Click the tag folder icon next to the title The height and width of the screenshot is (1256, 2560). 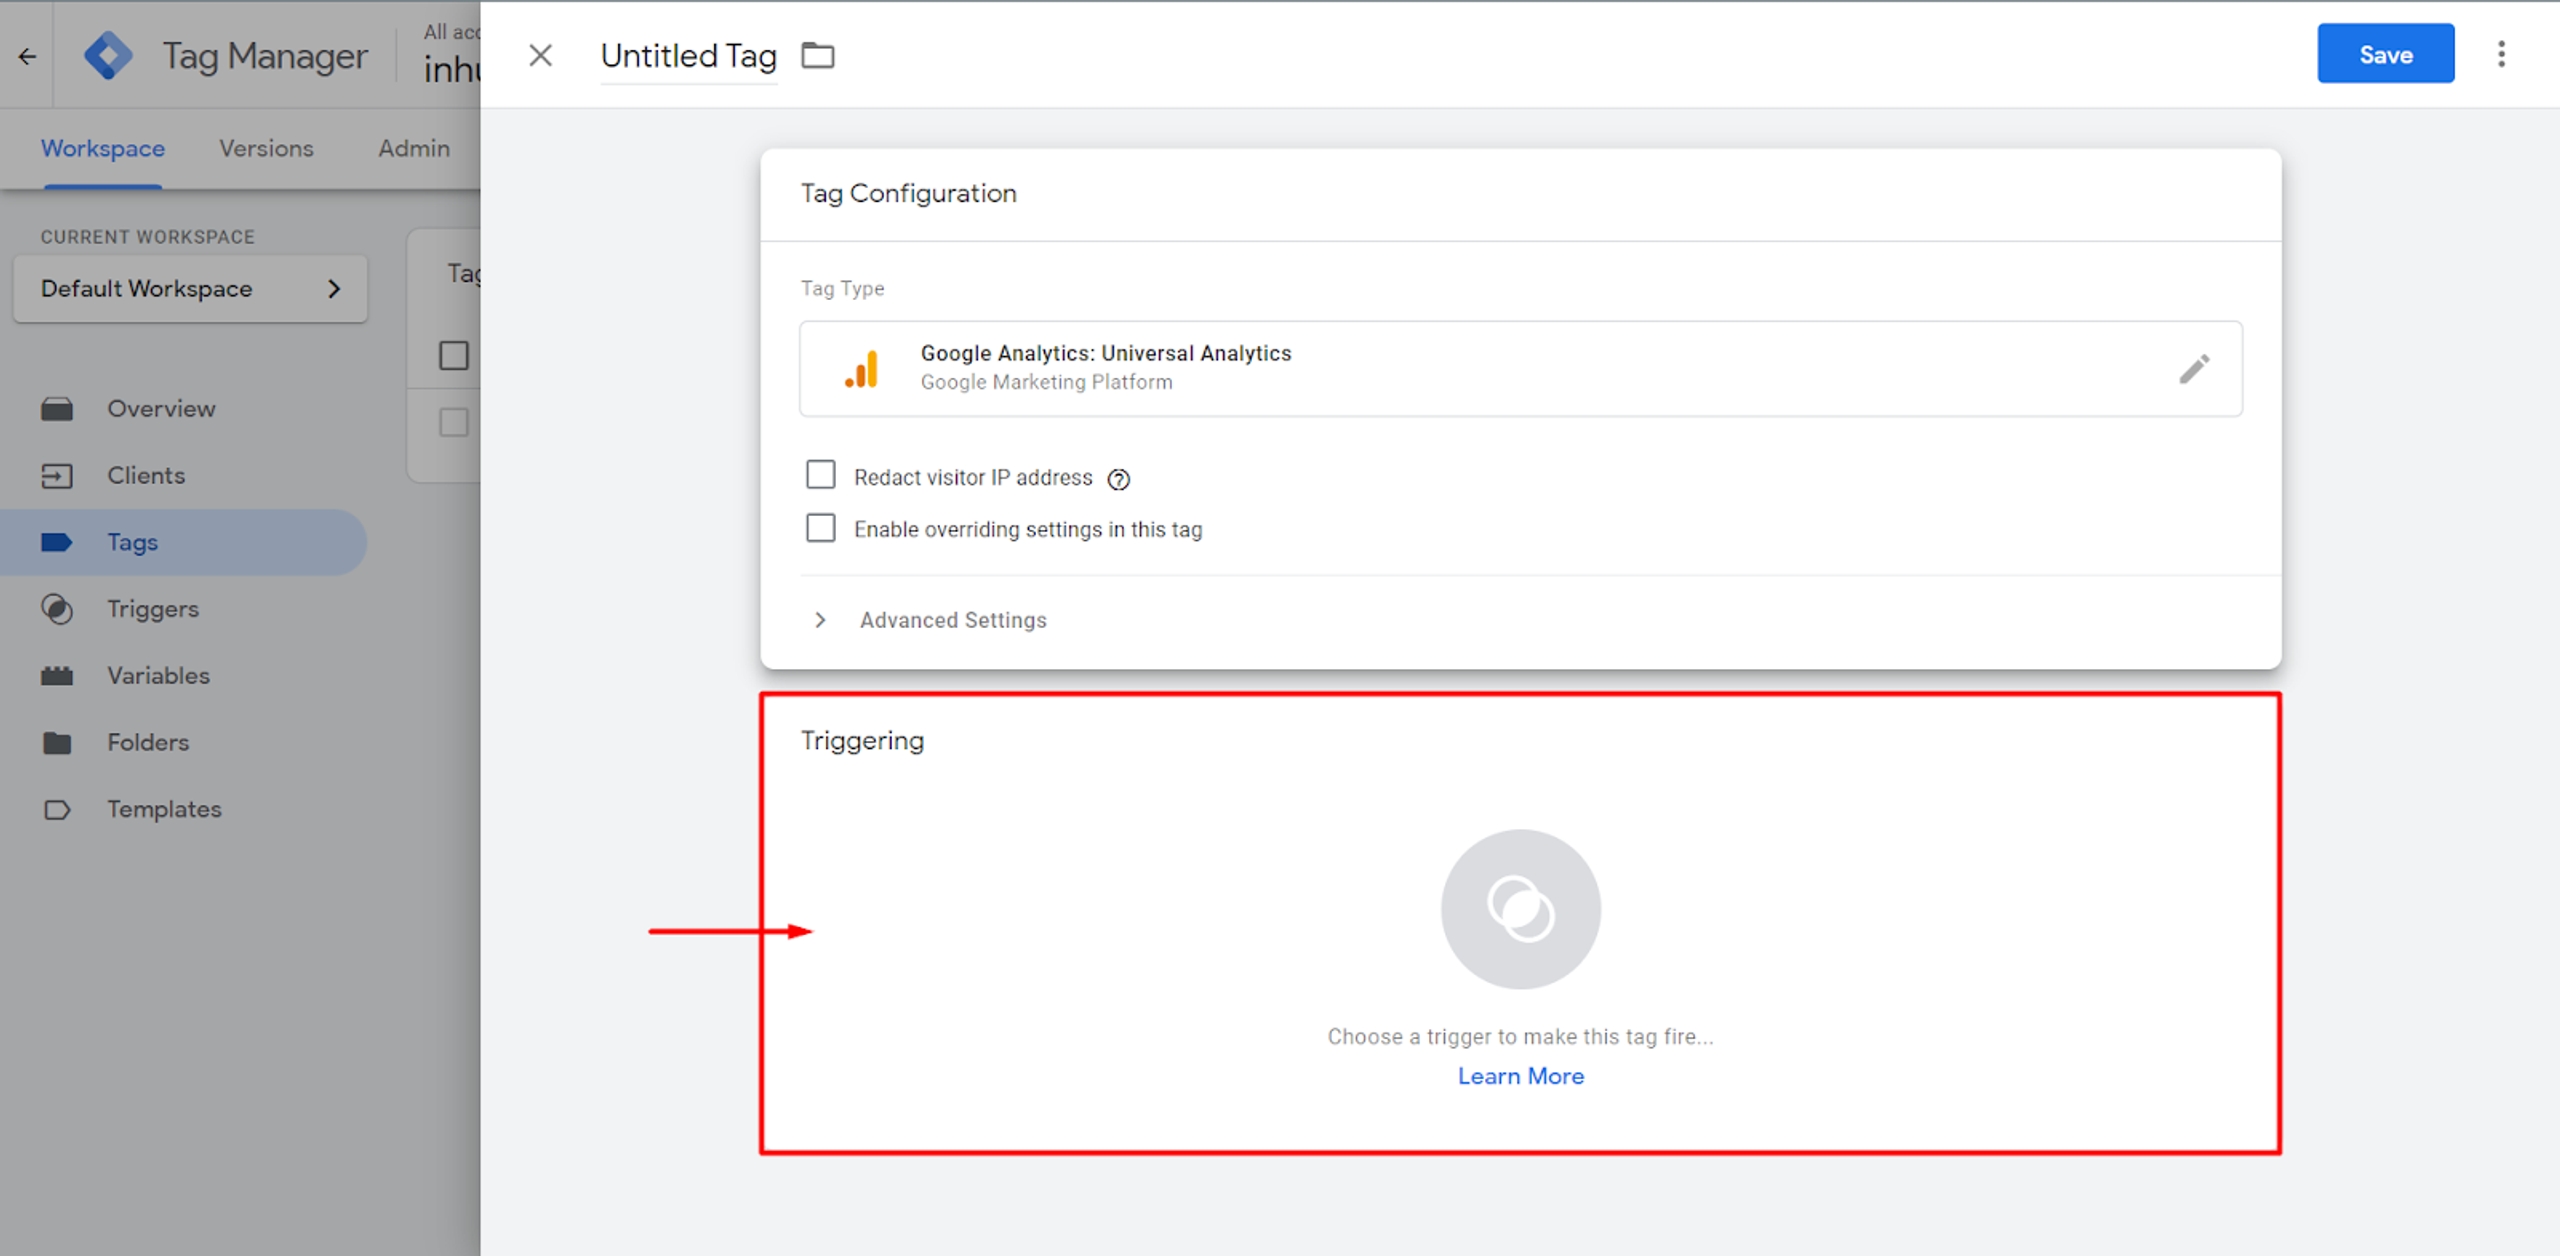[x=817, y=55]
